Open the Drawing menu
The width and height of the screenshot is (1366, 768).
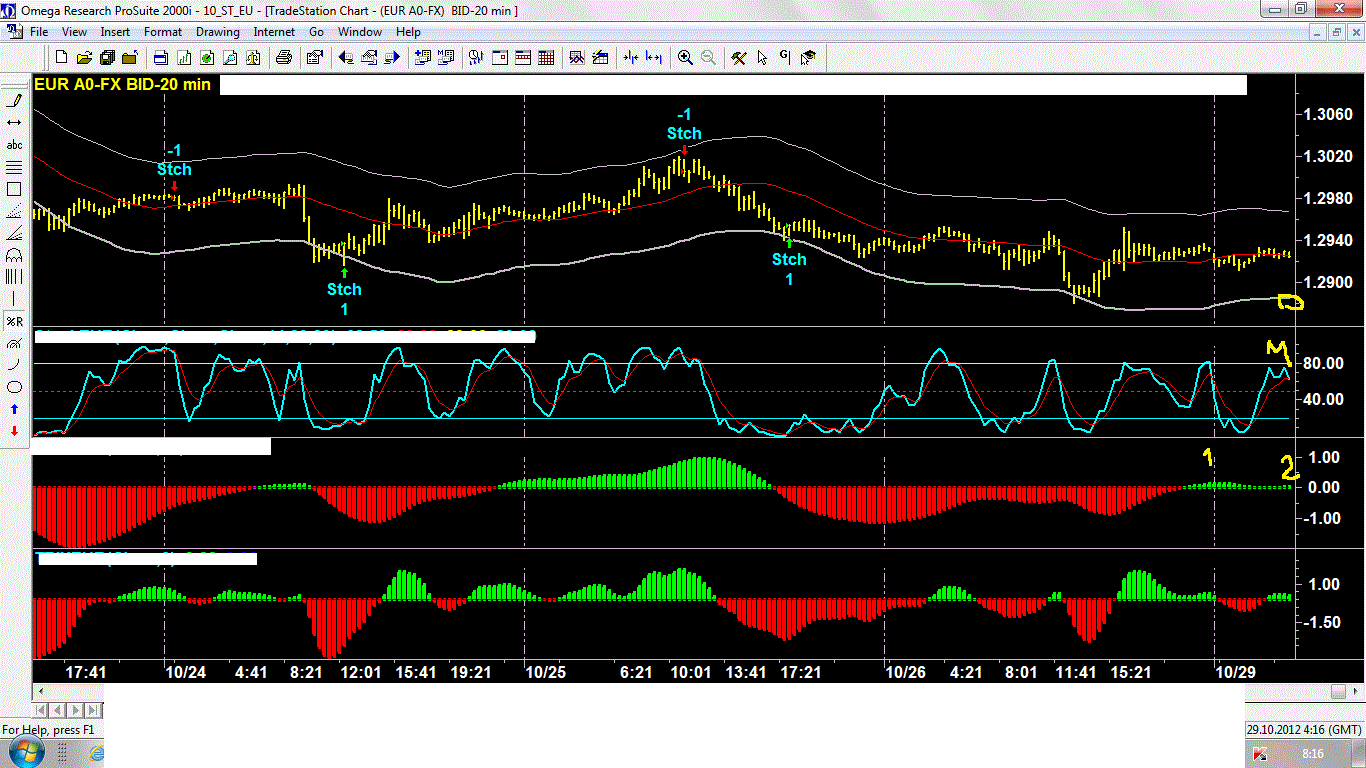[x=217, y=32]
